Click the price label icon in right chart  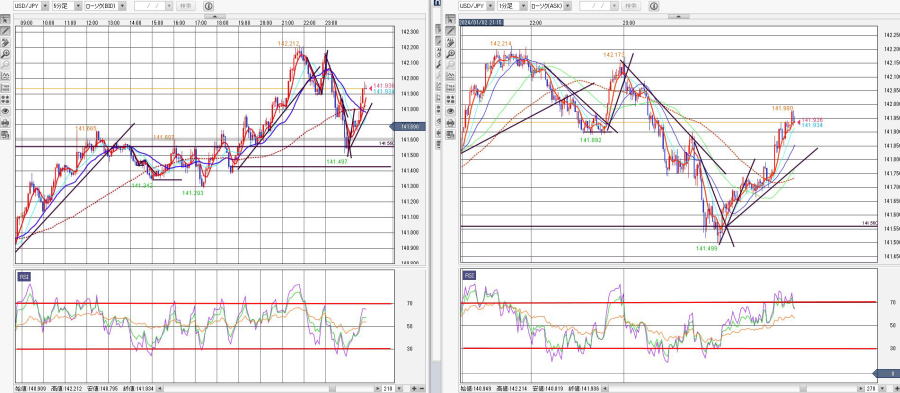[x=451, y=88]
